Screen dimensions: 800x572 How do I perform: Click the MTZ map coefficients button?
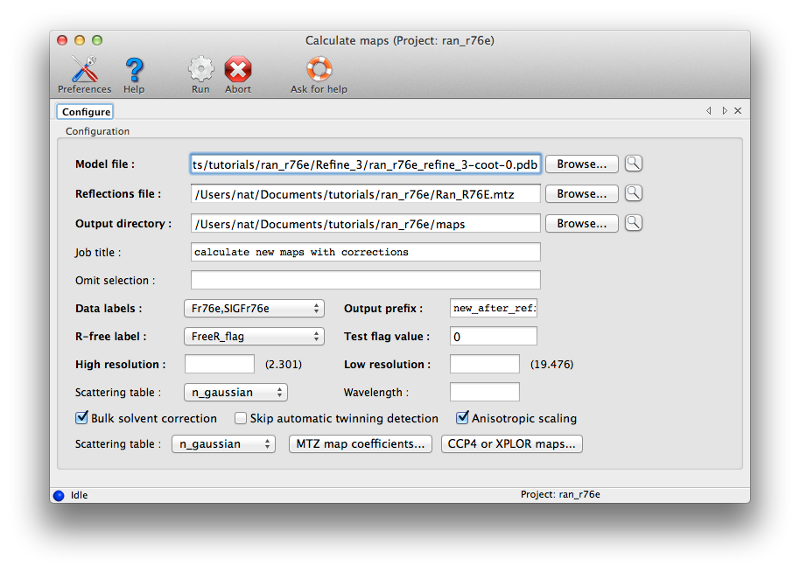[x=360, y=444]
